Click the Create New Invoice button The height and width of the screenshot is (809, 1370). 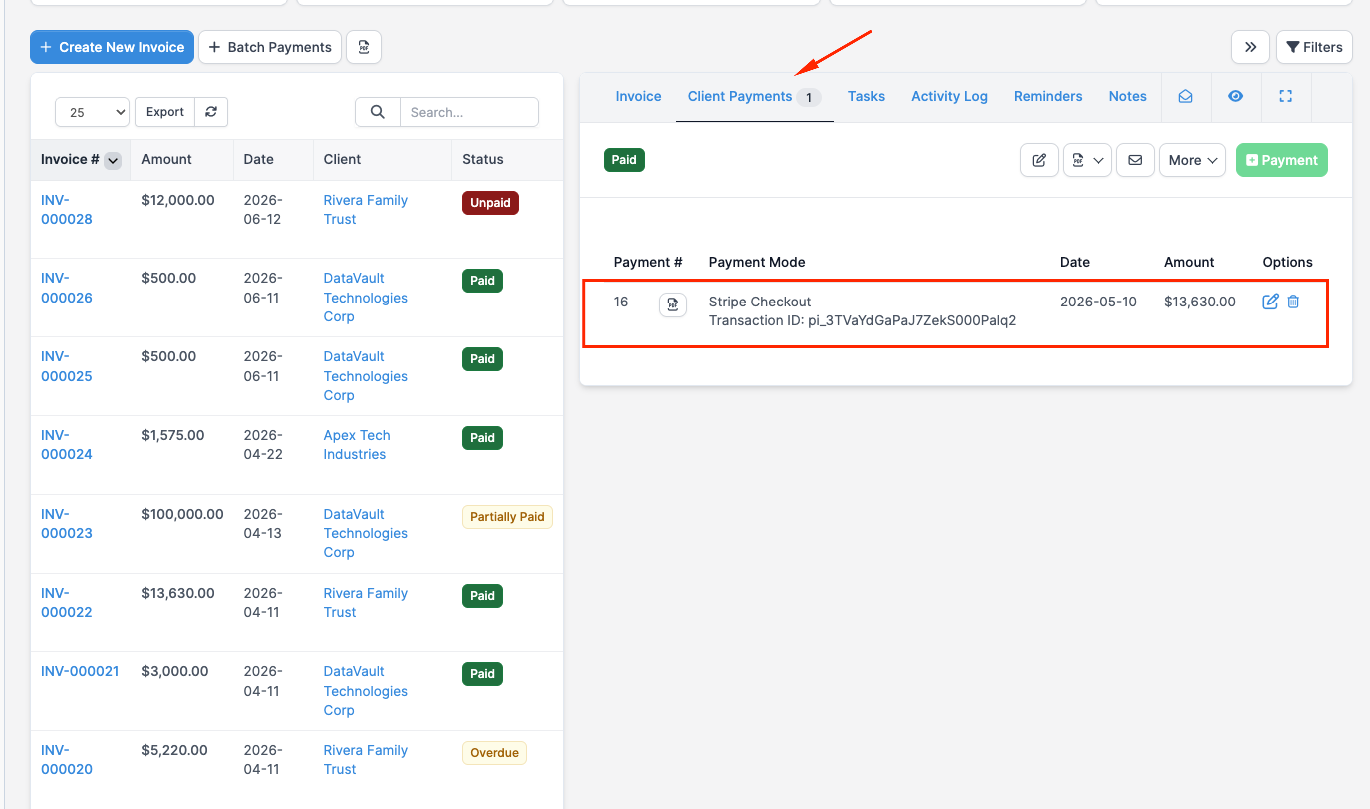pyautogui.click(x=112, y=47)
